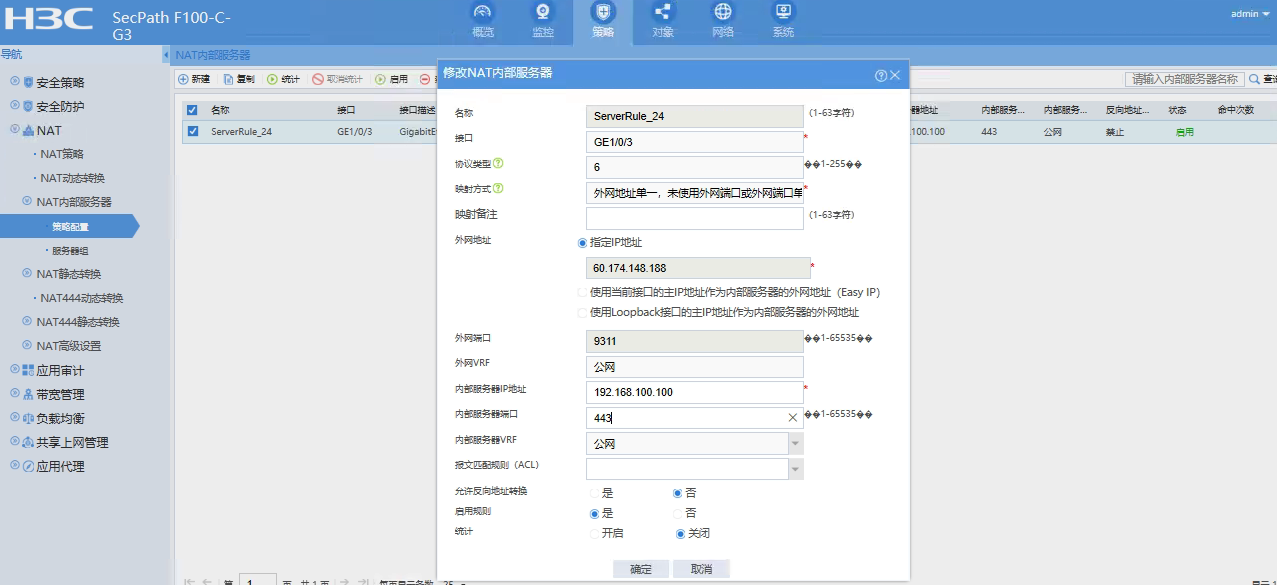
Task: Open NAT动态转换 in the sidebar
Action: [x=72, y=178]
